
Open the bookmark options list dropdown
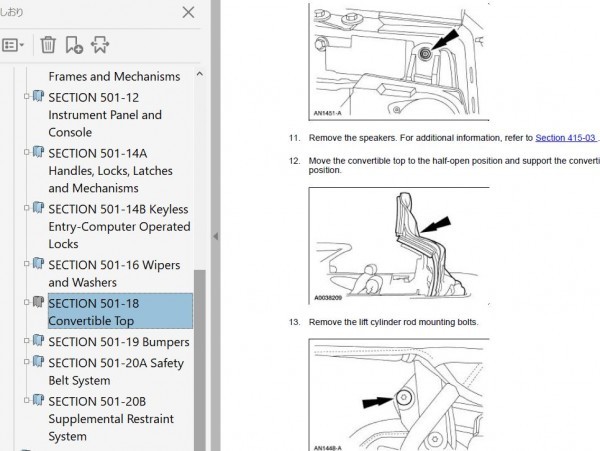13,45
